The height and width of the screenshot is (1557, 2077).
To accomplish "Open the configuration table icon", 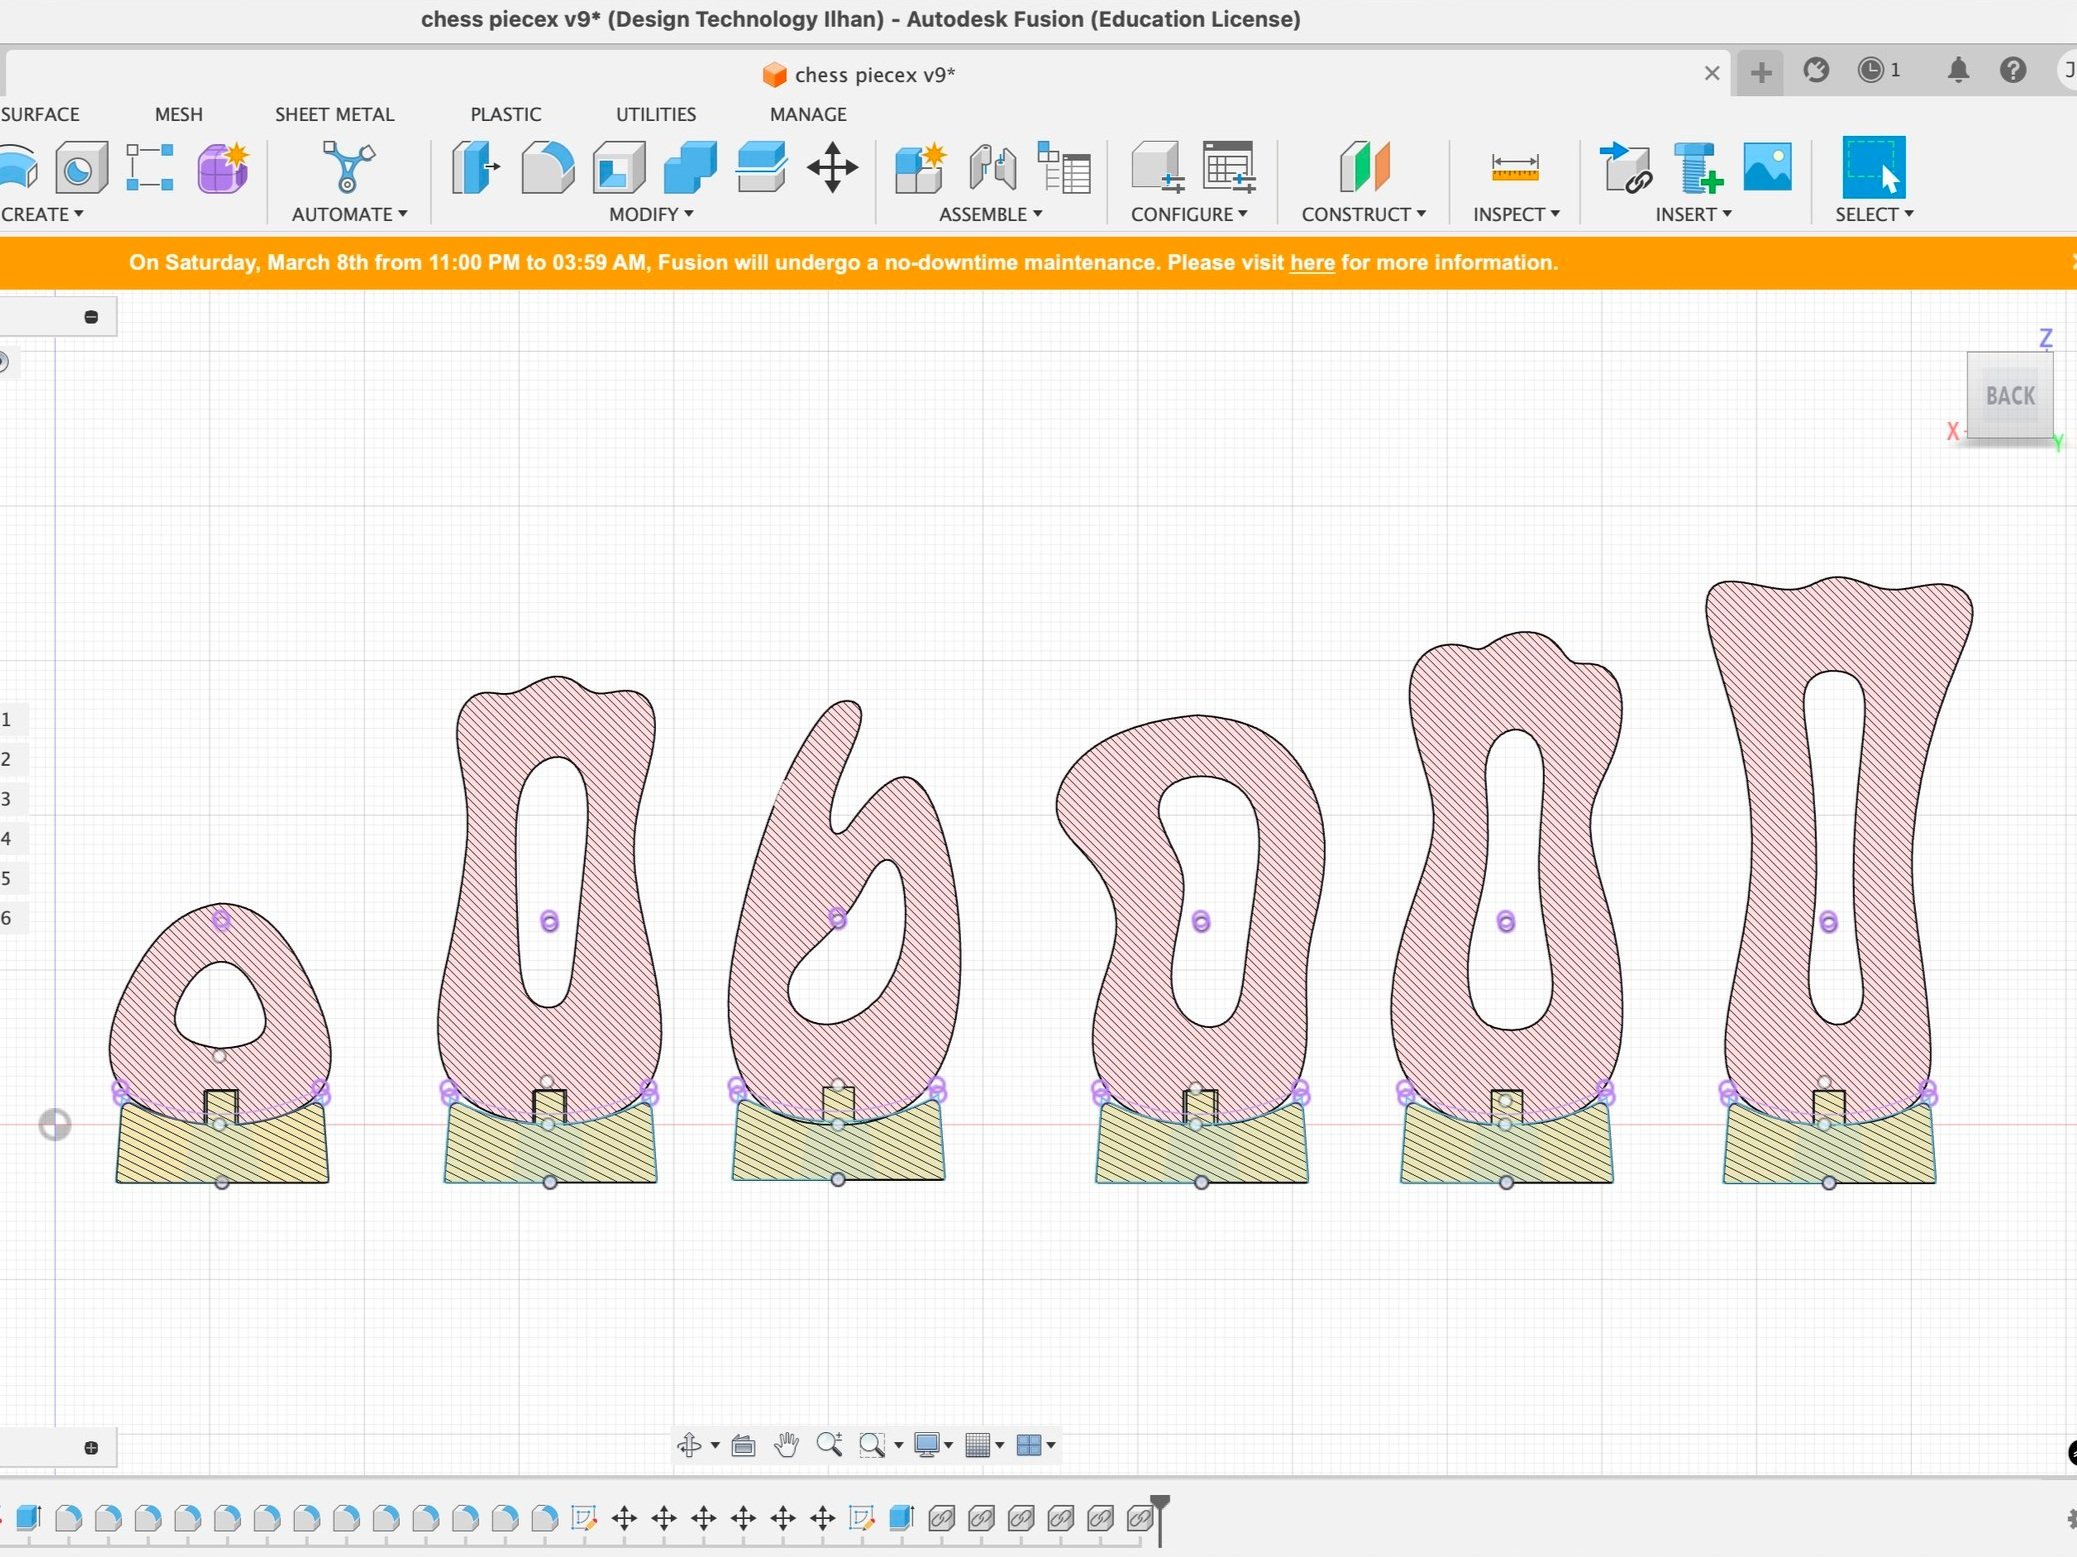I will [x=1229, y=167].
